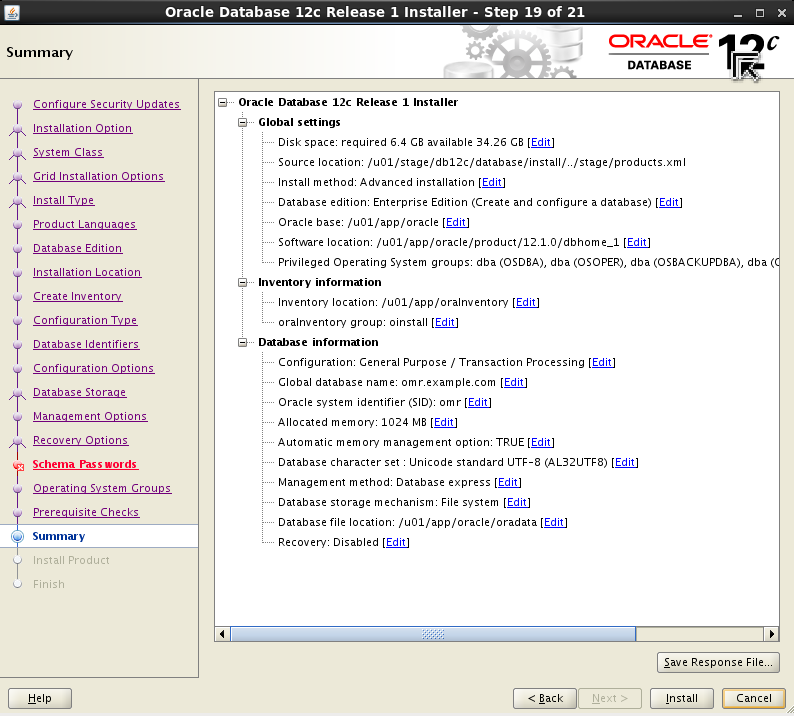
Task: Click the Schema Passwords error step icon
Action: coord(18,465)
